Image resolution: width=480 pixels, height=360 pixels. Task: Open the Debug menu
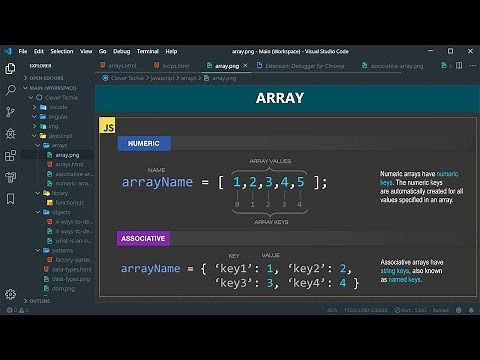pyautogui.click(x=121, y=51)
